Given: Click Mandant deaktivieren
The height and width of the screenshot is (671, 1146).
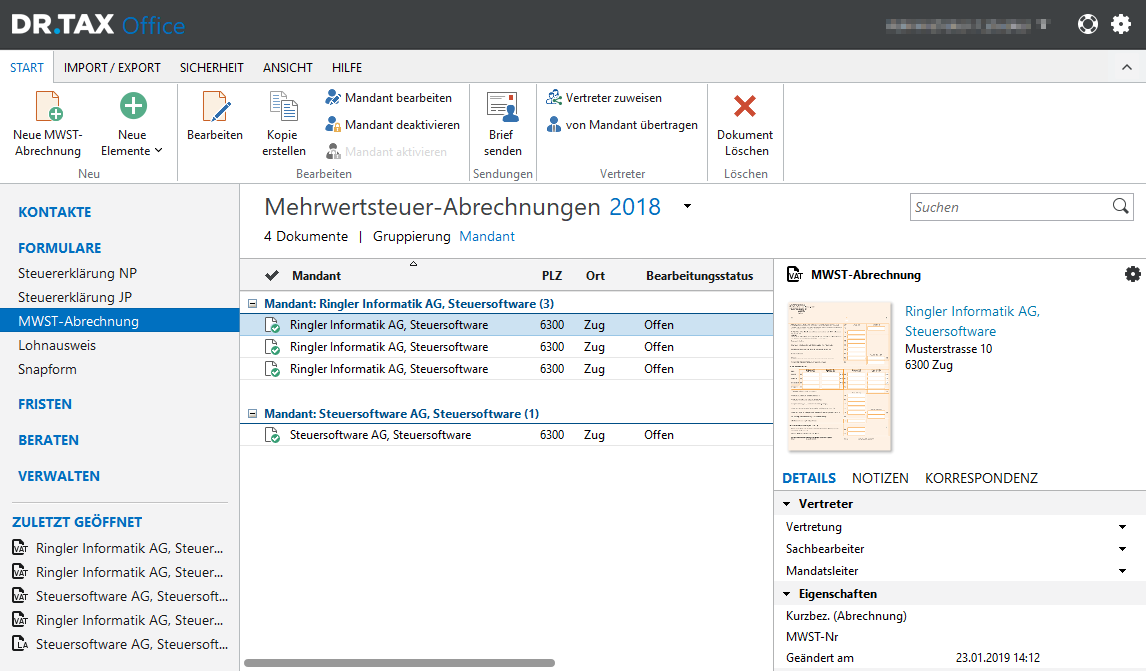Looking at the screenshot, I should point(392,125).
